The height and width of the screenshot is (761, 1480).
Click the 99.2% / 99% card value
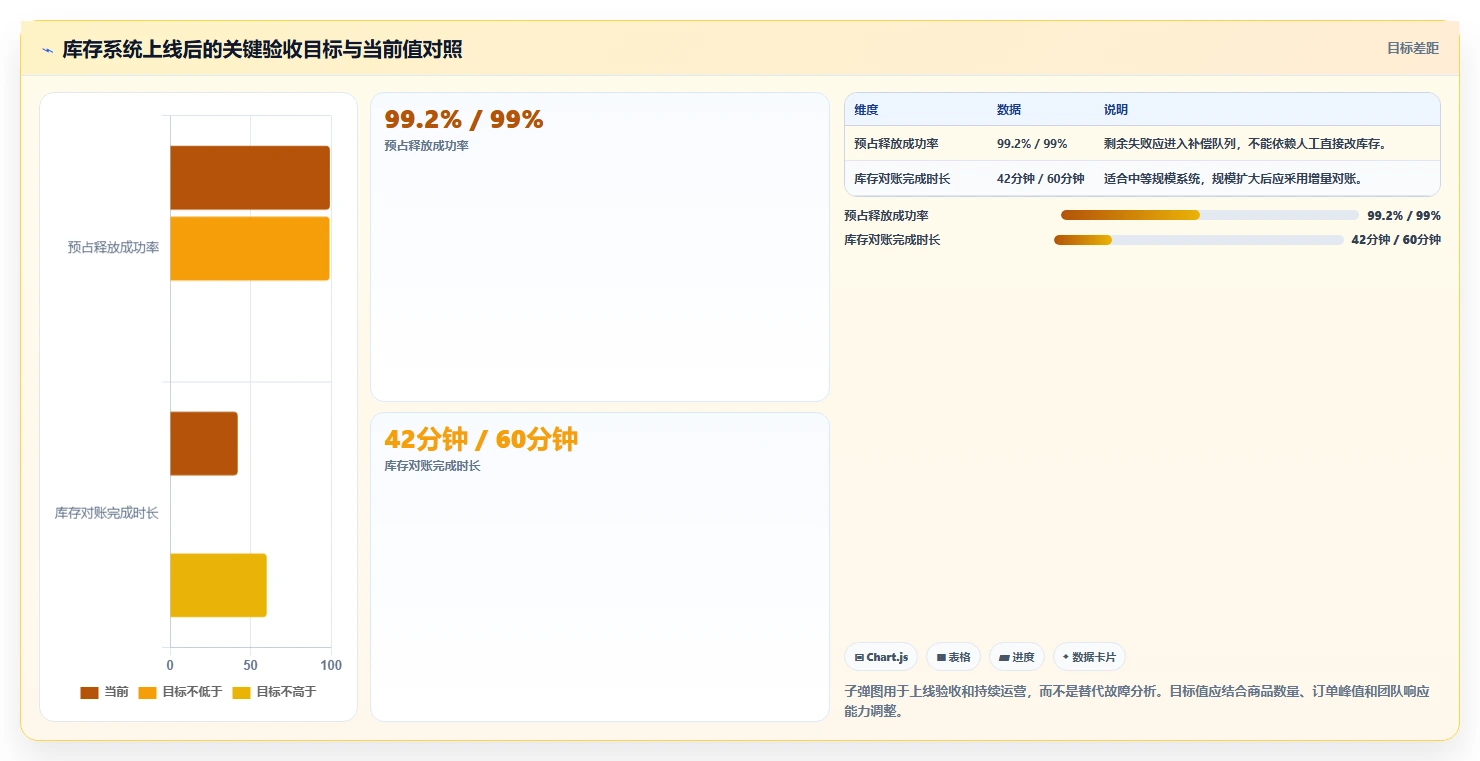(464, 120)
